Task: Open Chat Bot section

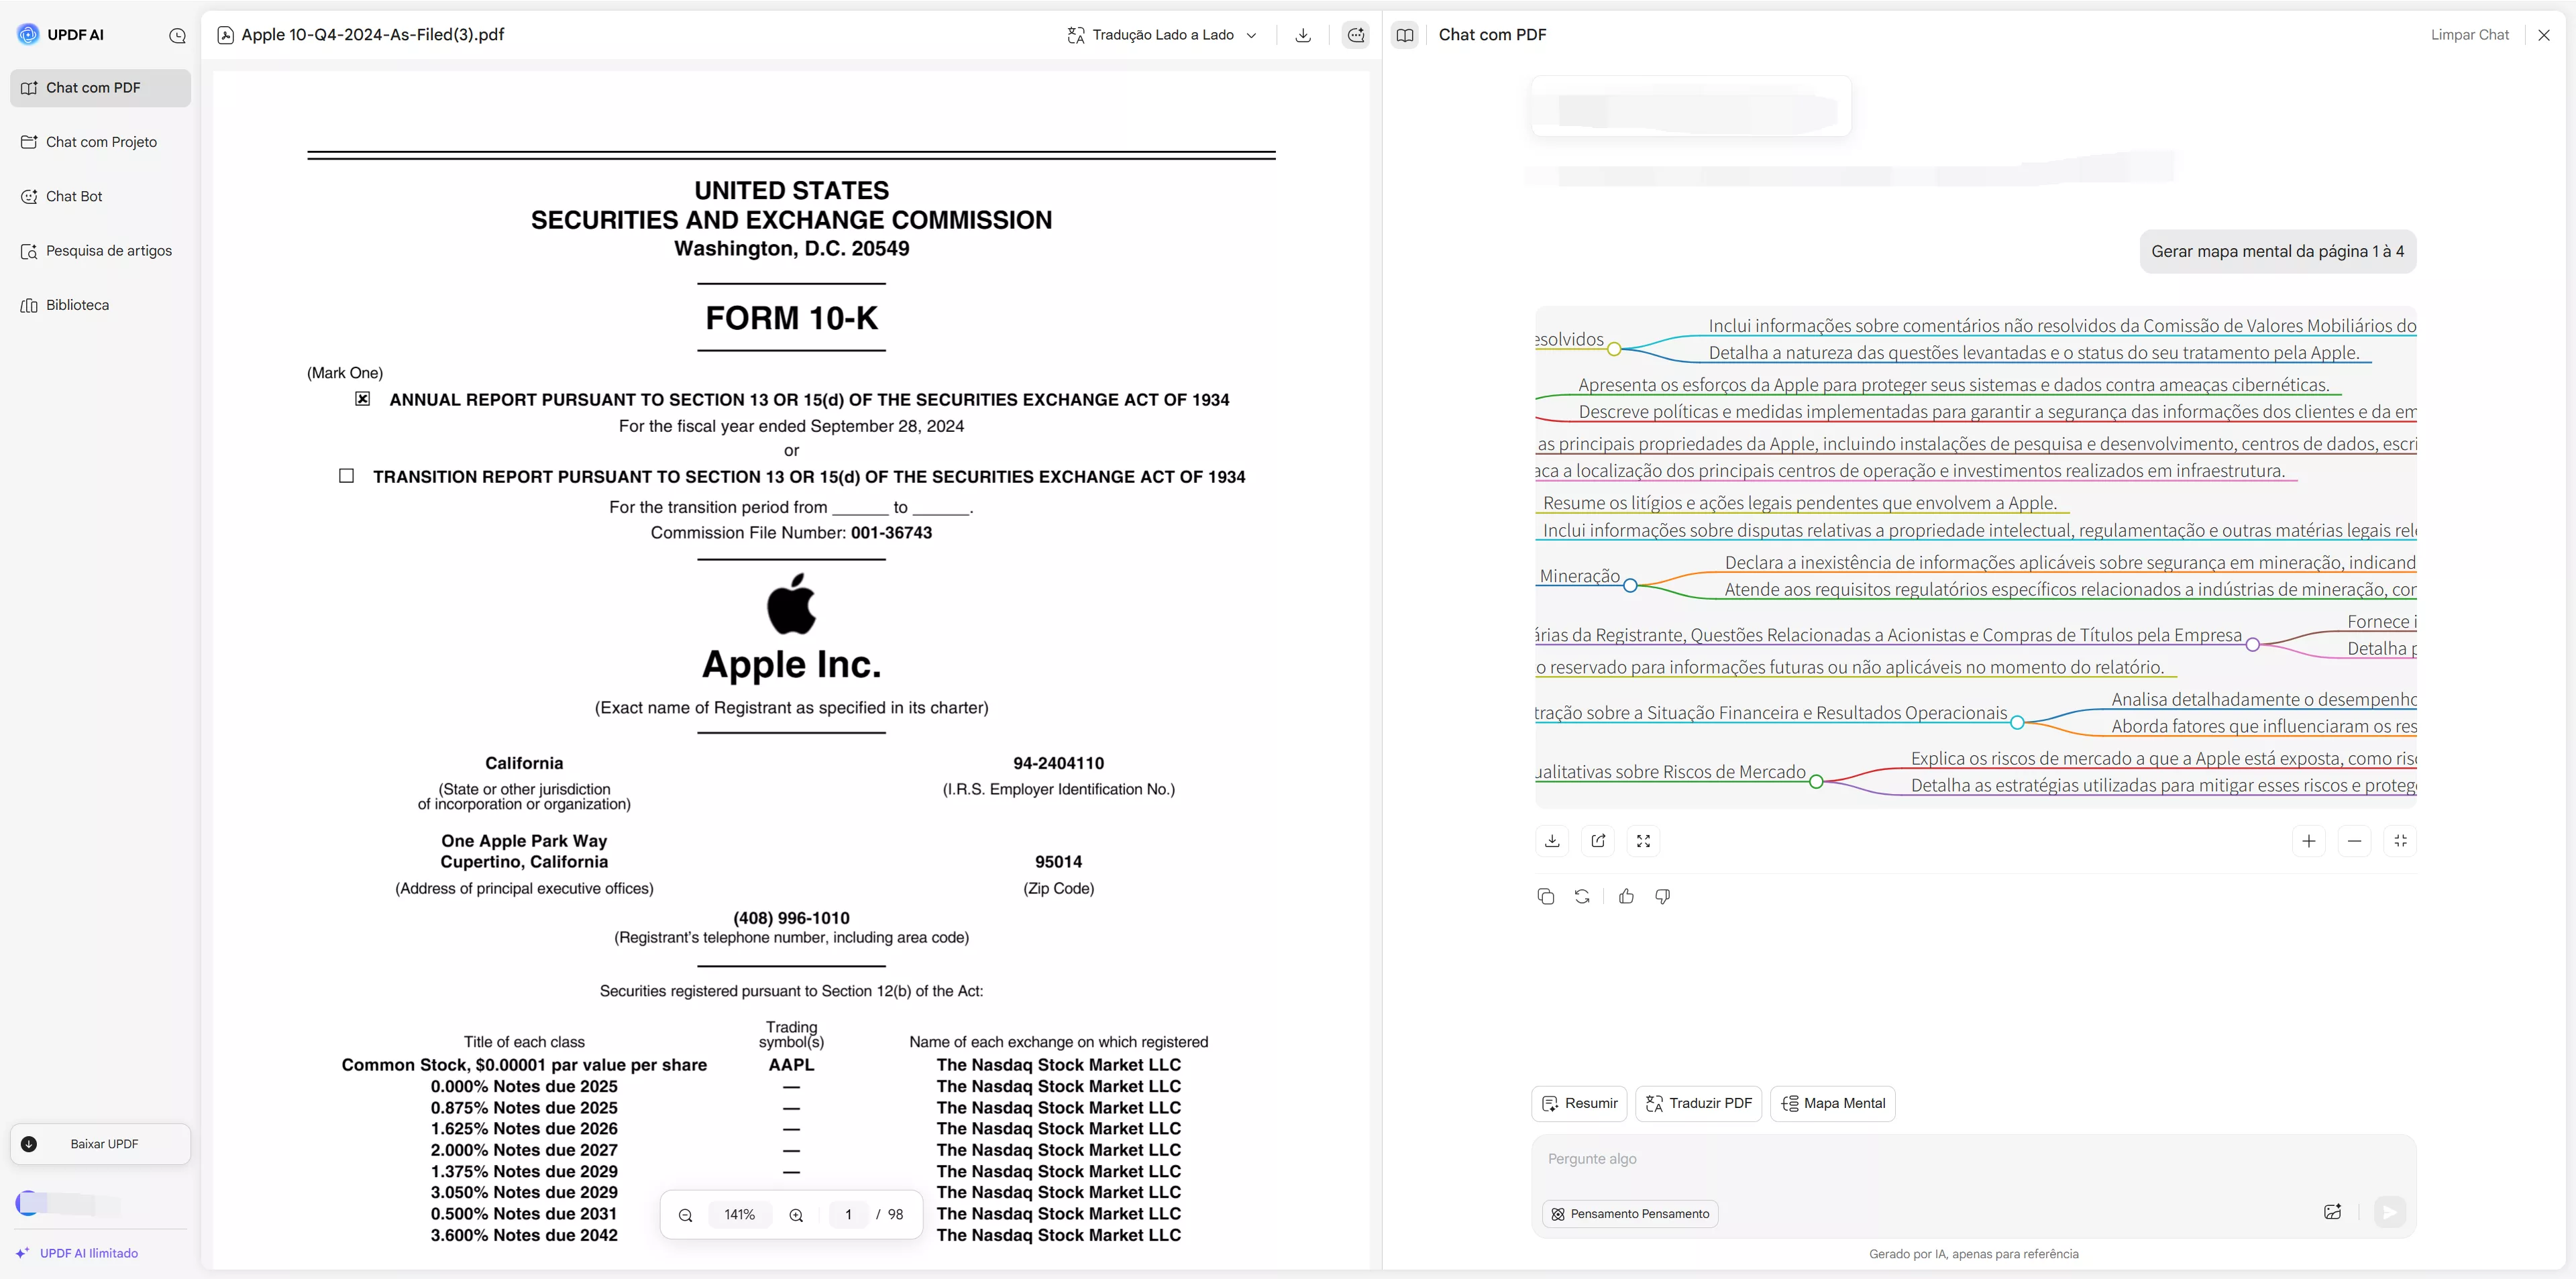Action: (100, 196)
